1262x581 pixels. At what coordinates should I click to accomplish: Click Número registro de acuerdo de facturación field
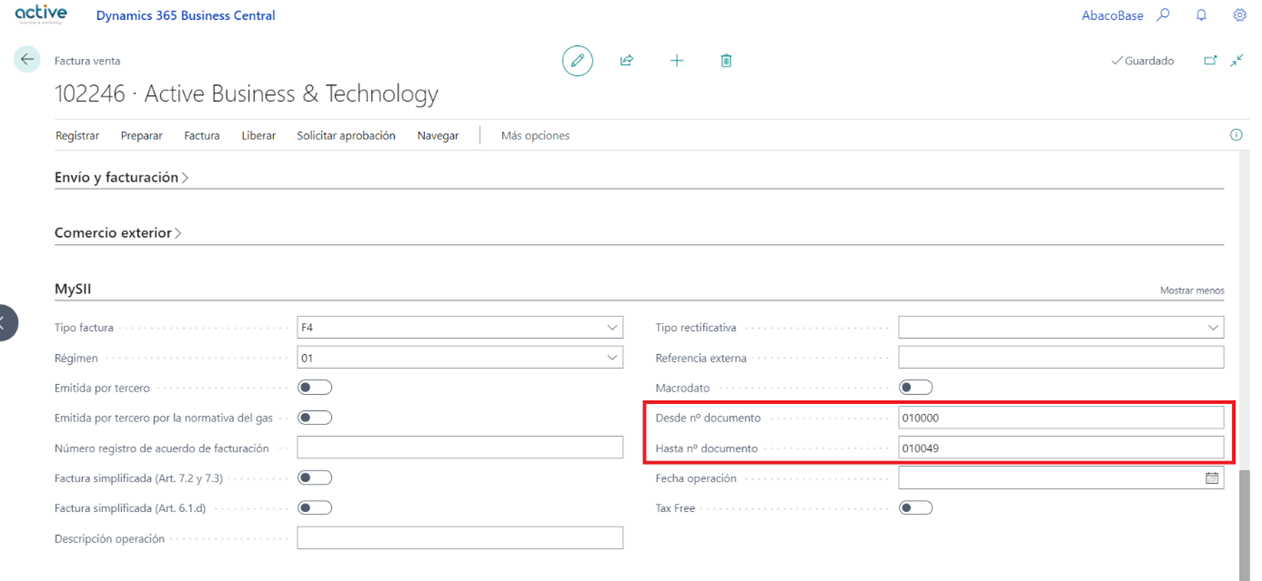point(460,448)
